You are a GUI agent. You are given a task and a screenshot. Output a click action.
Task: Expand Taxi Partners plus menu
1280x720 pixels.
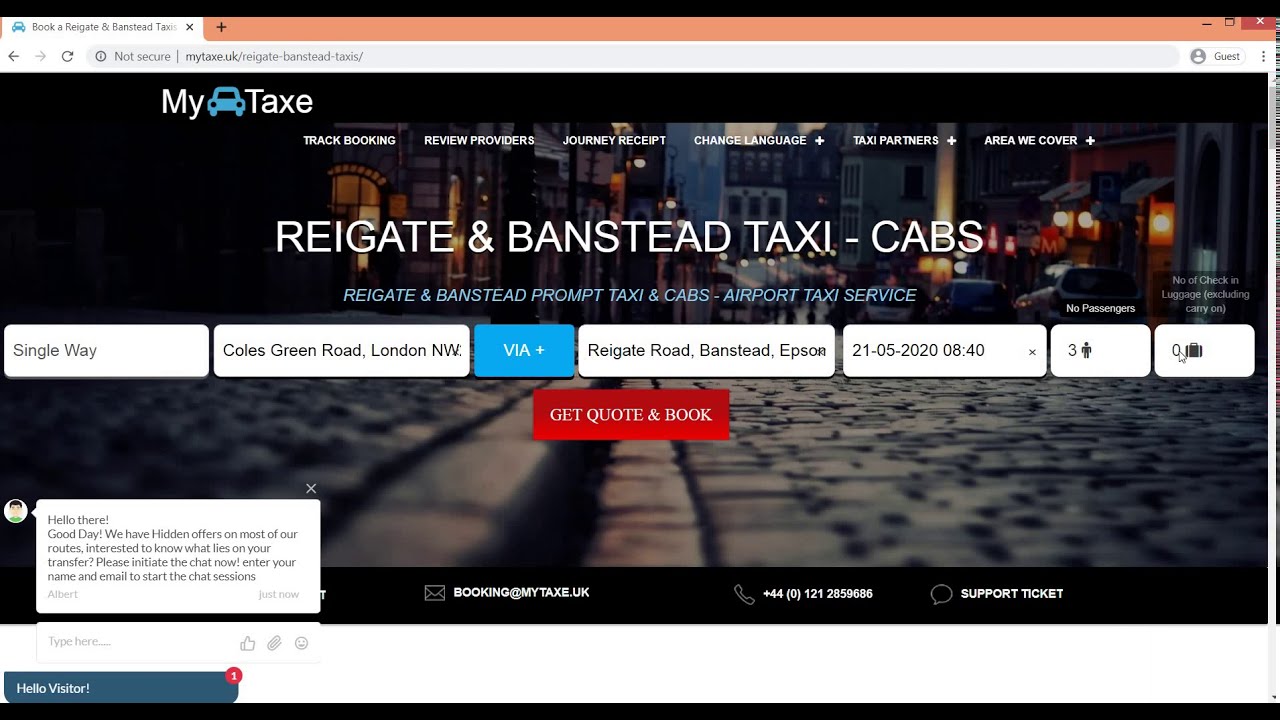coord(951,141)
